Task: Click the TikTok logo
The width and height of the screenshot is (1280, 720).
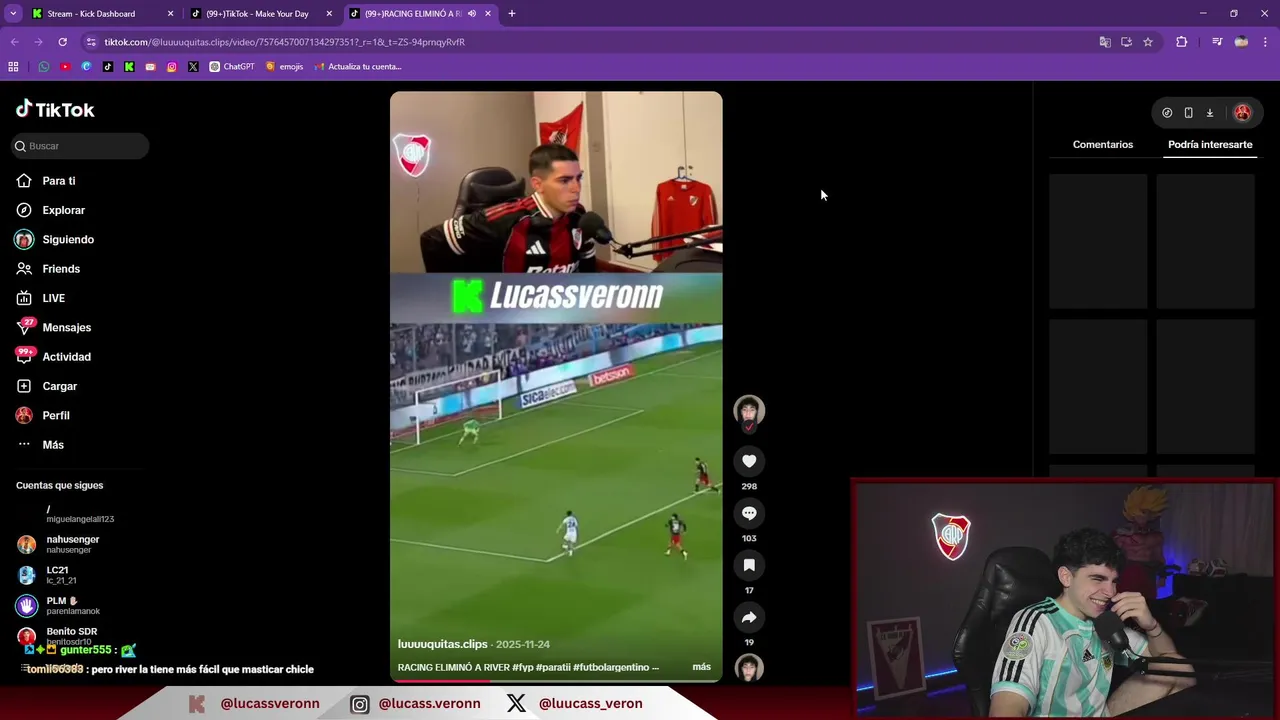Action: pyautogui.click(x=55, y=109)
